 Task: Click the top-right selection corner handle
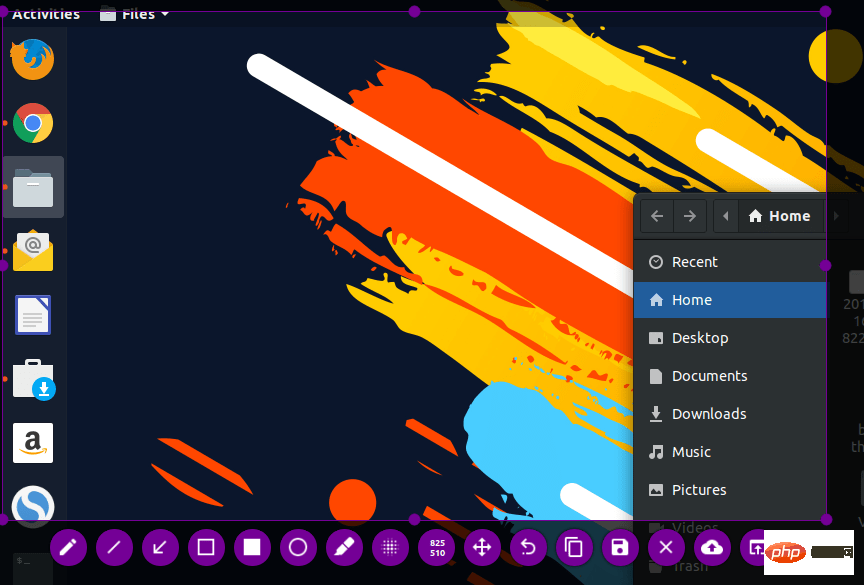pos(825,12)
